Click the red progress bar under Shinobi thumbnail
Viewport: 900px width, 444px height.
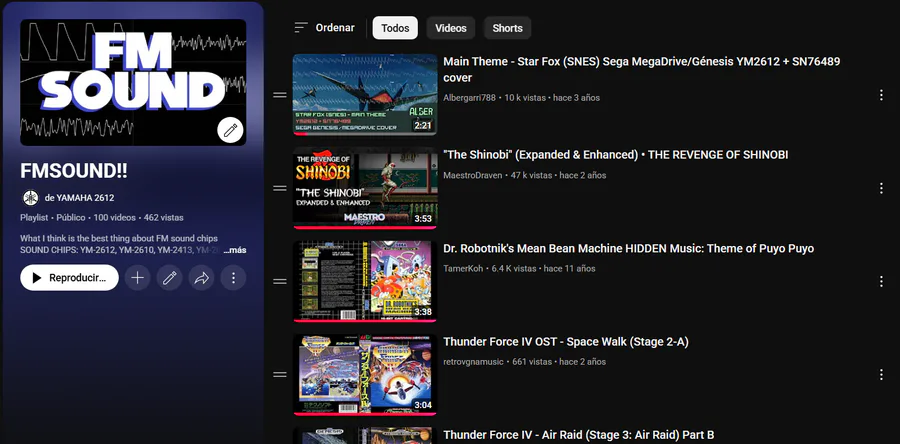(x=365, y=227)
